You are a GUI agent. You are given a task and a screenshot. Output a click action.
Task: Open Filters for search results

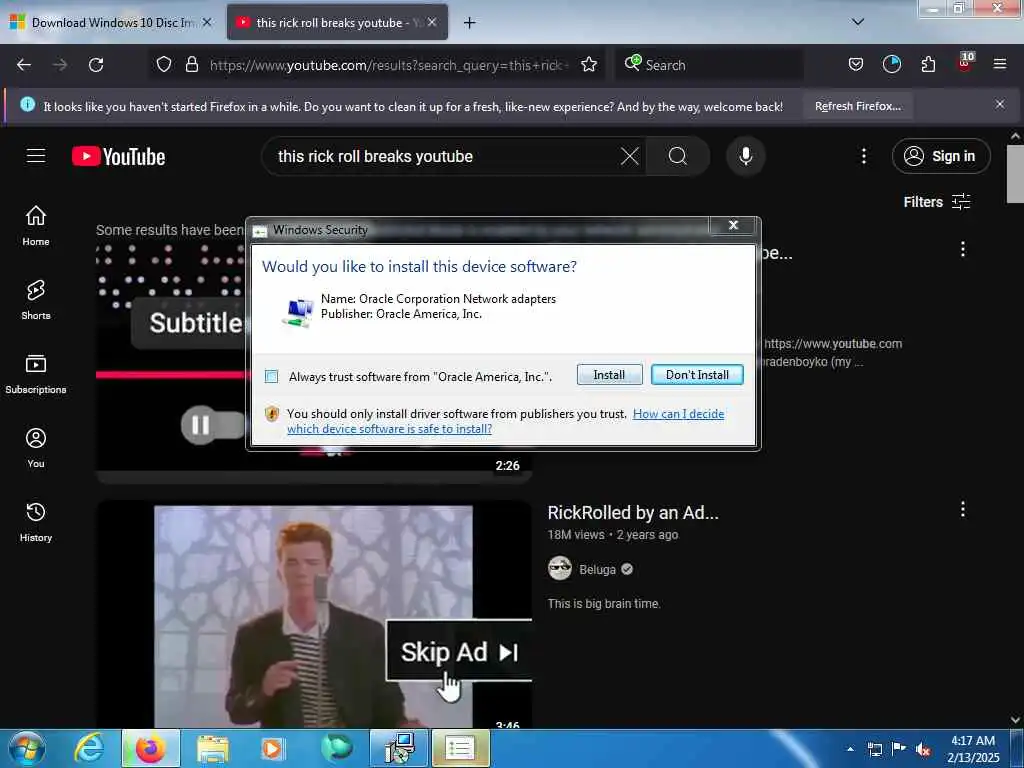[x=936, y=202]
